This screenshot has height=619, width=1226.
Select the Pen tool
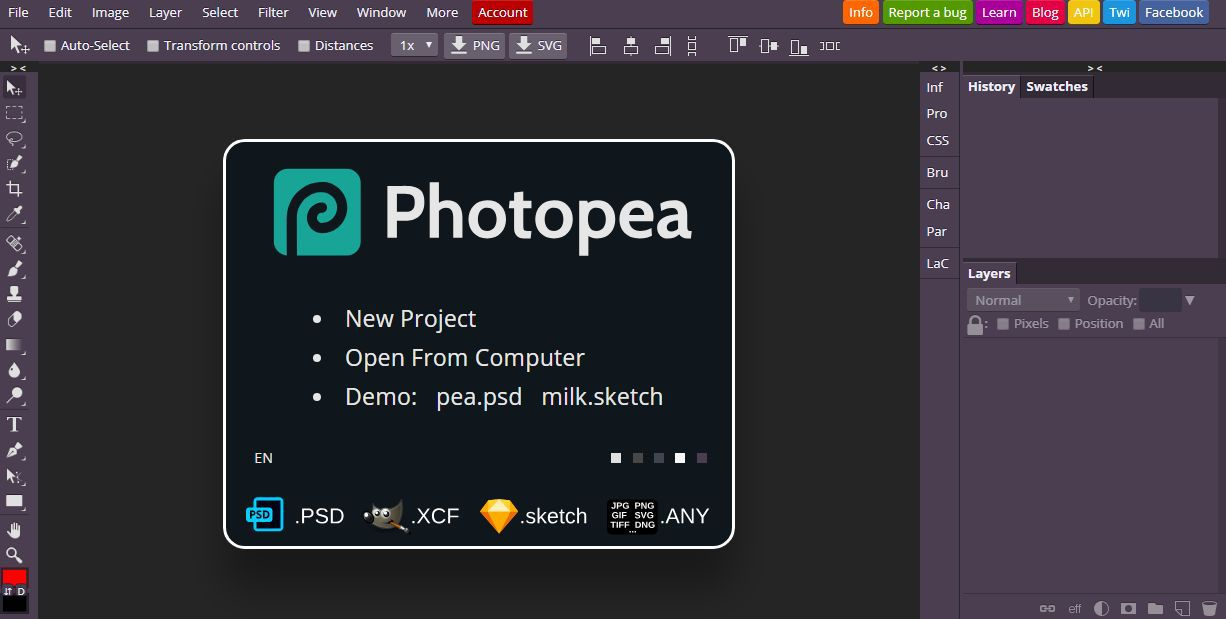click(x=15, y=451)
